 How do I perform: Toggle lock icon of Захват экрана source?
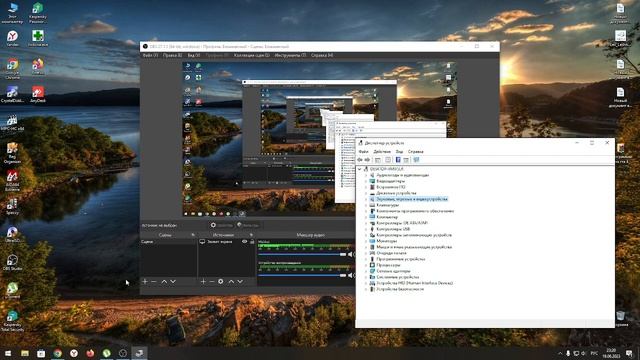coord(252,242)
